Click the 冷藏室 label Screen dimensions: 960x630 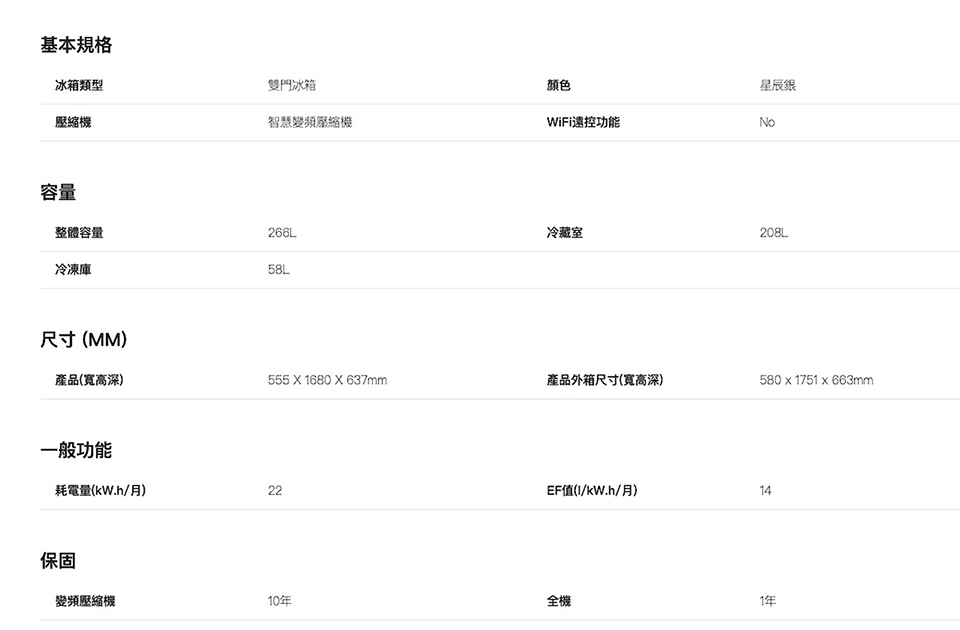565,233
